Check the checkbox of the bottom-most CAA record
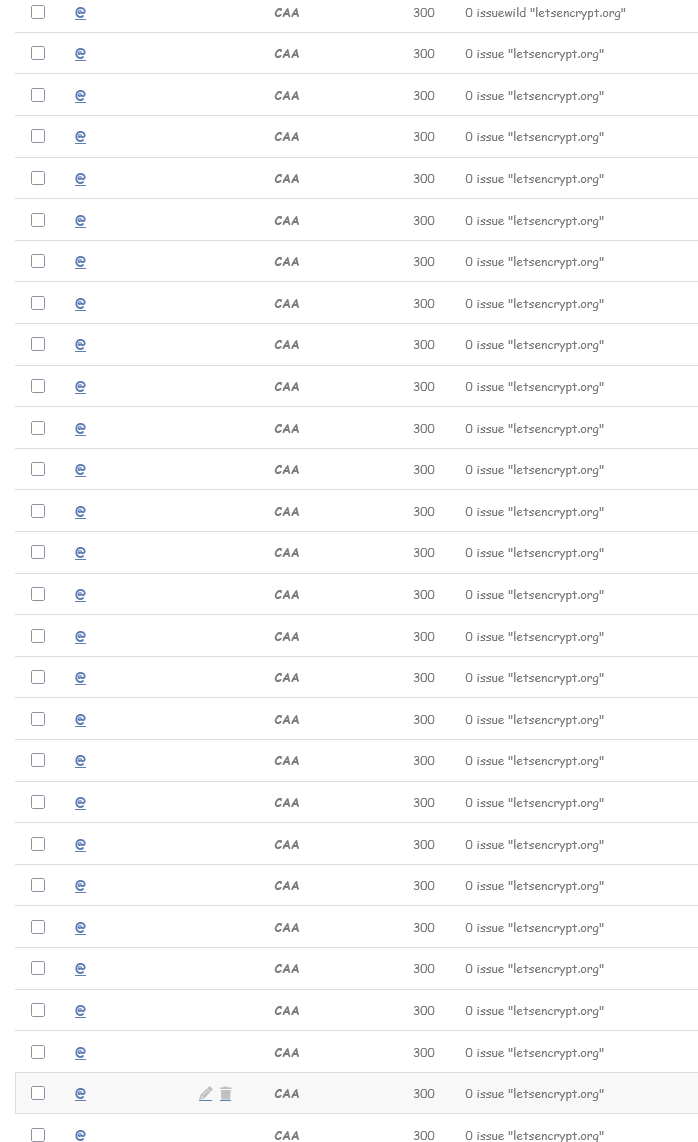Image resolution: width=698 pixels, height=1142 pixels. point(38,1134)
